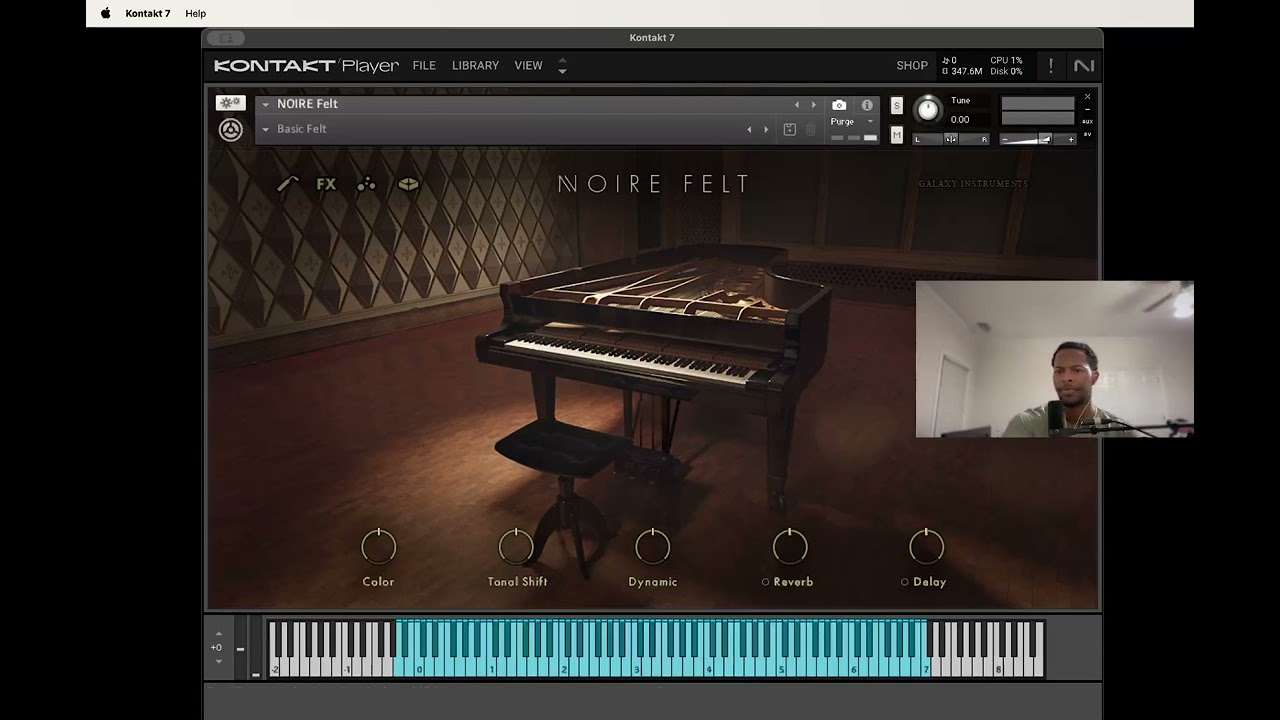
Task: Click the GALAXY INSTRUMENTS label
Action: coord(973,184)
